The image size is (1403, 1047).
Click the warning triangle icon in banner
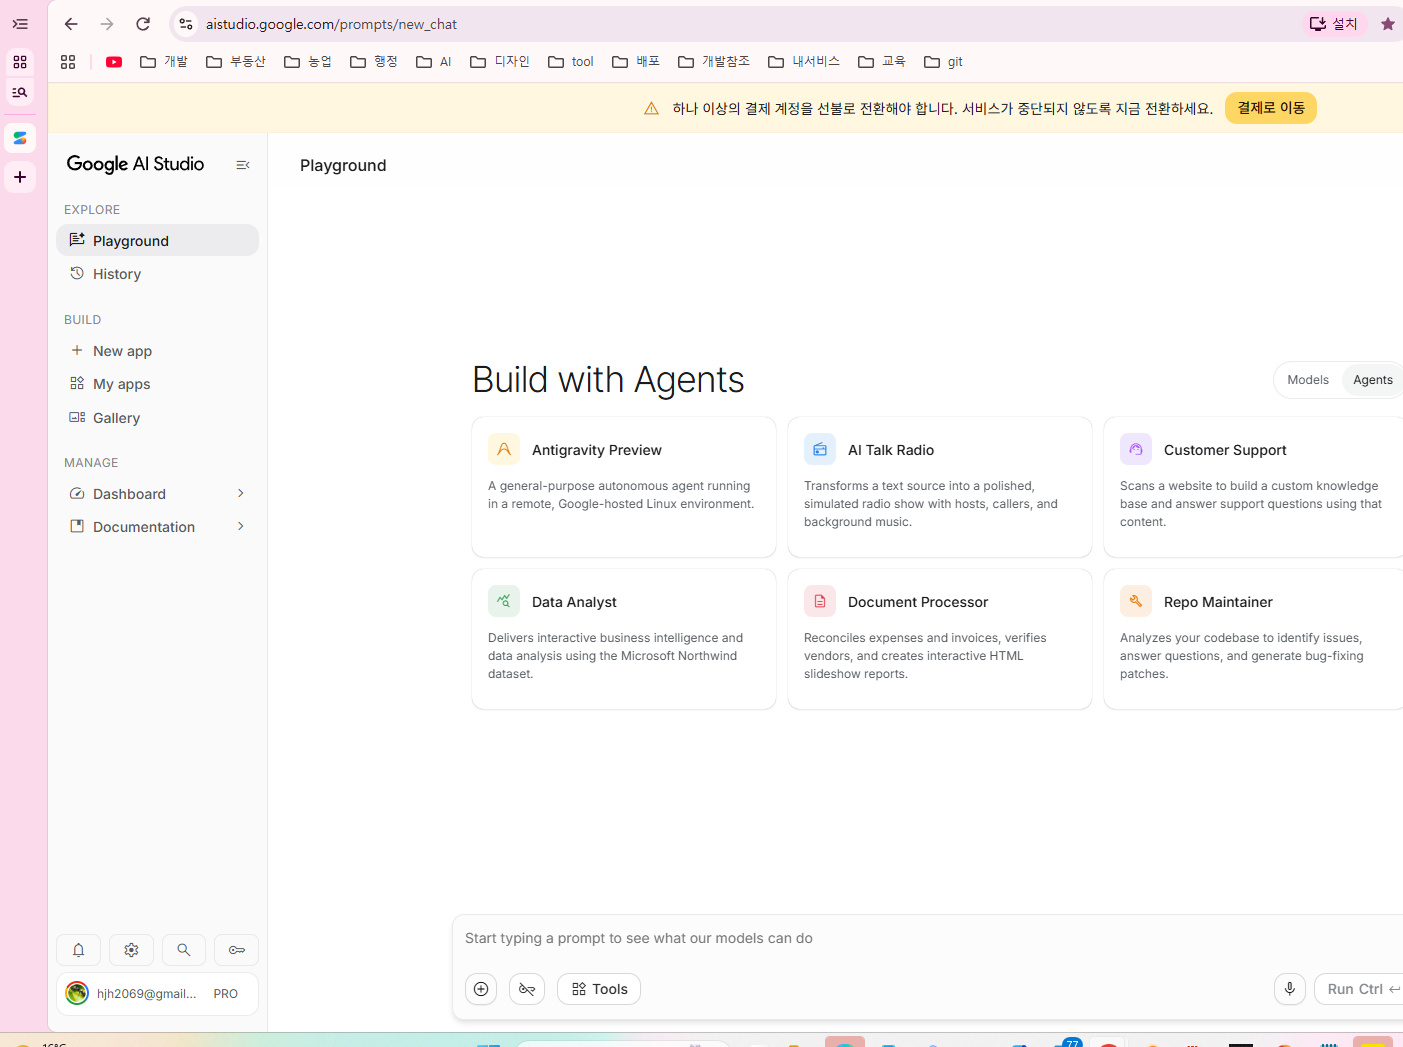pos(651,108)
